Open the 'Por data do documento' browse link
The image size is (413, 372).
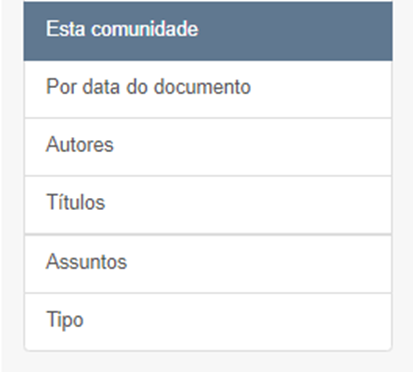208,89
